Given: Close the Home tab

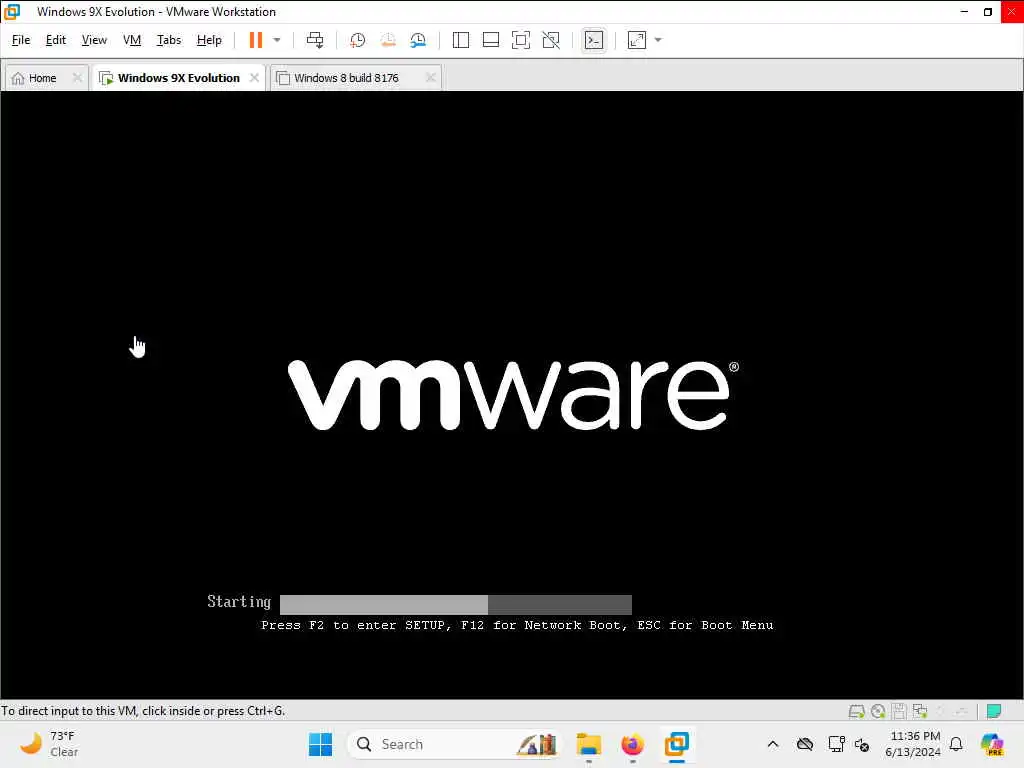Looking at the screenshot, I should [x=77, y=78].
